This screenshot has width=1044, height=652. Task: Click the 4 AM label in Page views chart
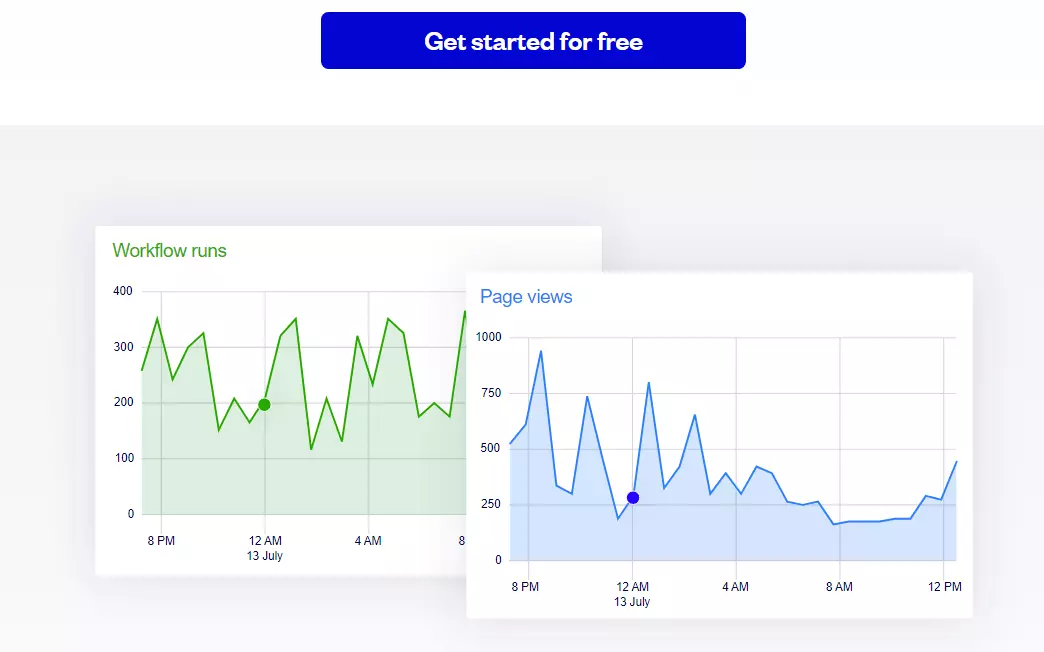coord(735,587)
